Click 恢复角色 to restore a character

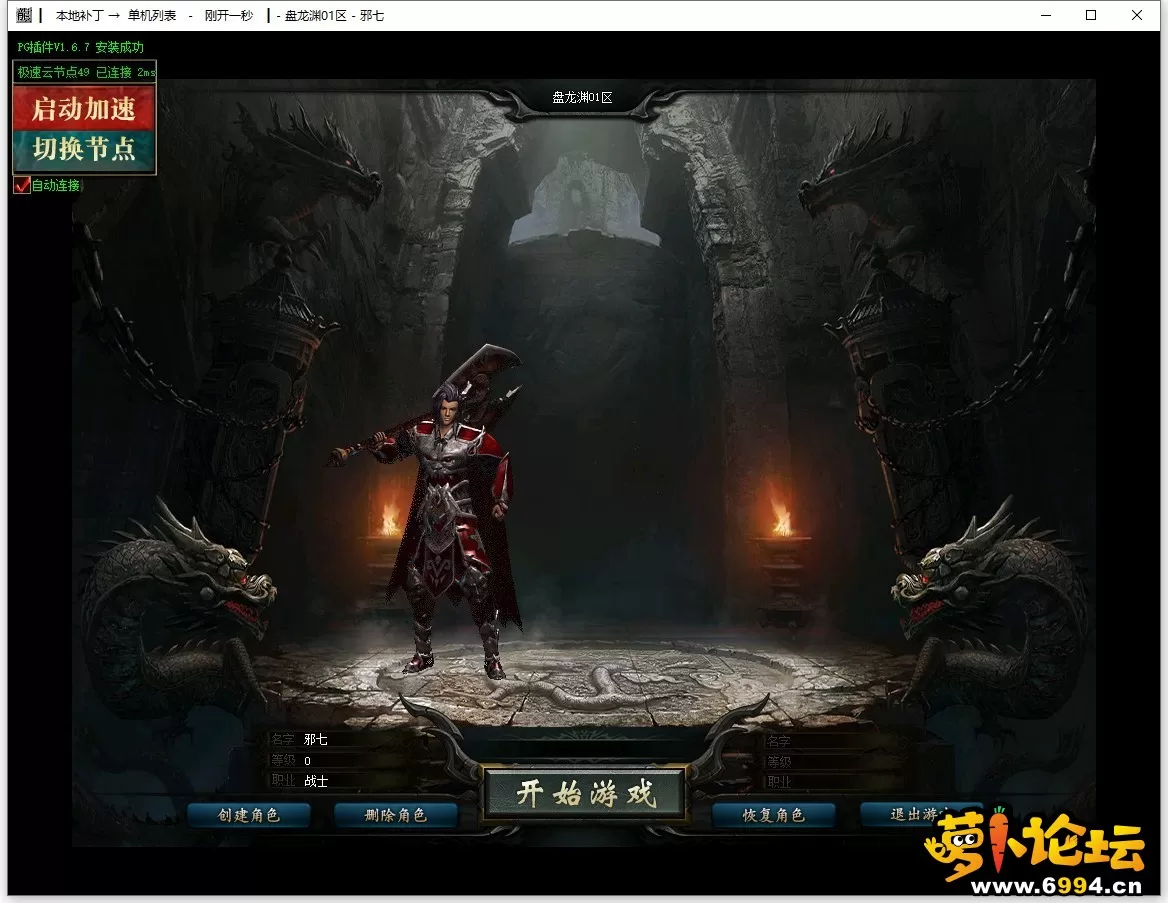(773, 815)
